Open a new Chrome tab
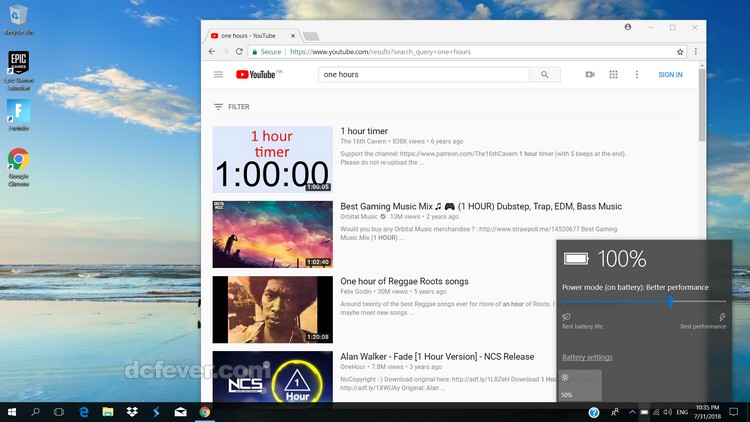750x422 pixels. click(x=311, y=36)
